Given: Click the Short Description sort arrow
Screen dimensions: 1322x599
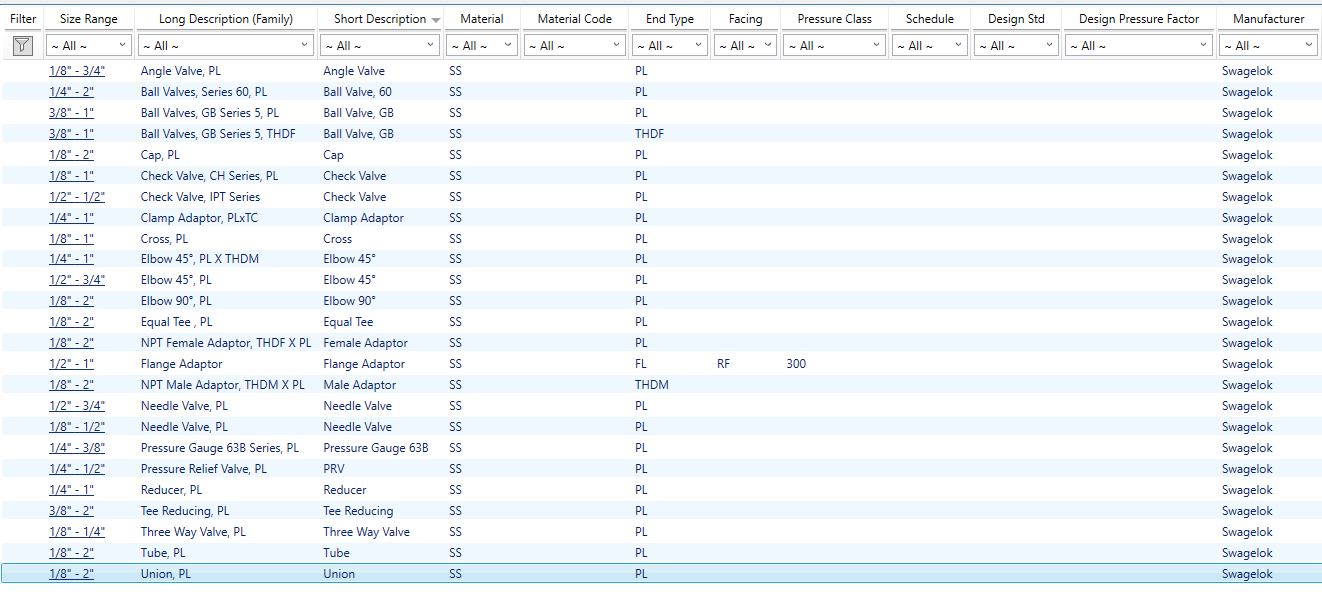Looking at the screenshot, I should (x=436, y=20).
